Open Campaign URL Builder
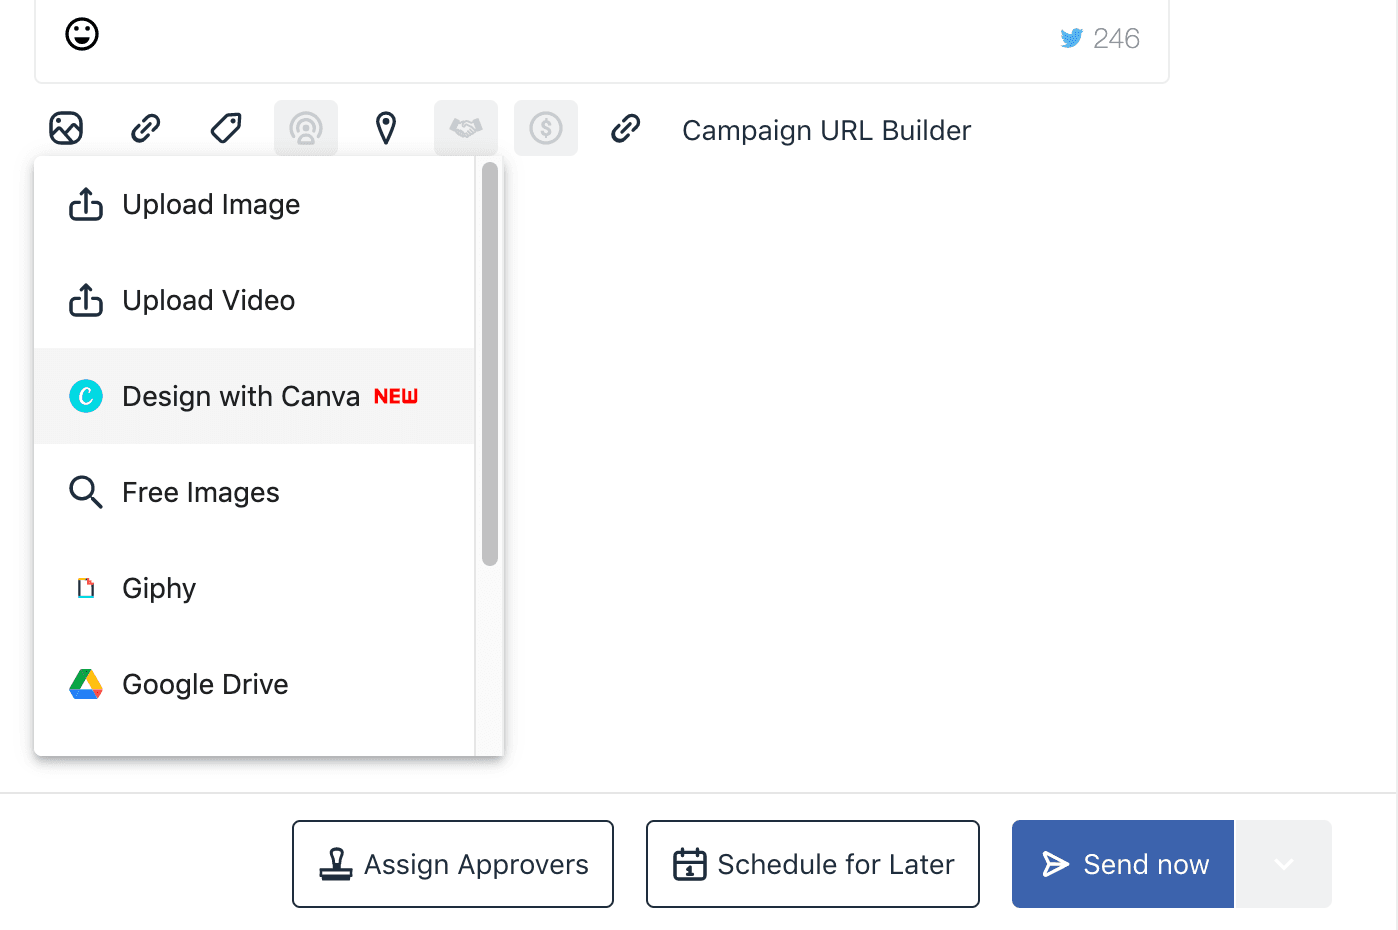 826,131
